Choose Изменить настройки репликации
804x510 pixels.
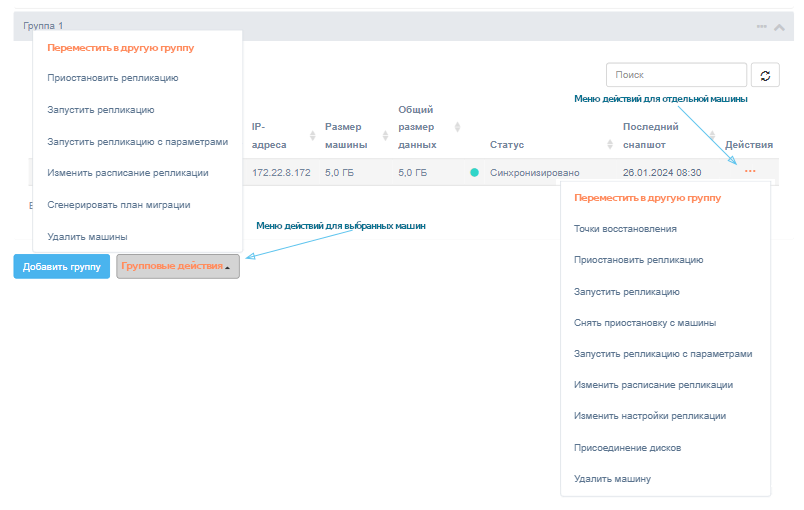649,416
